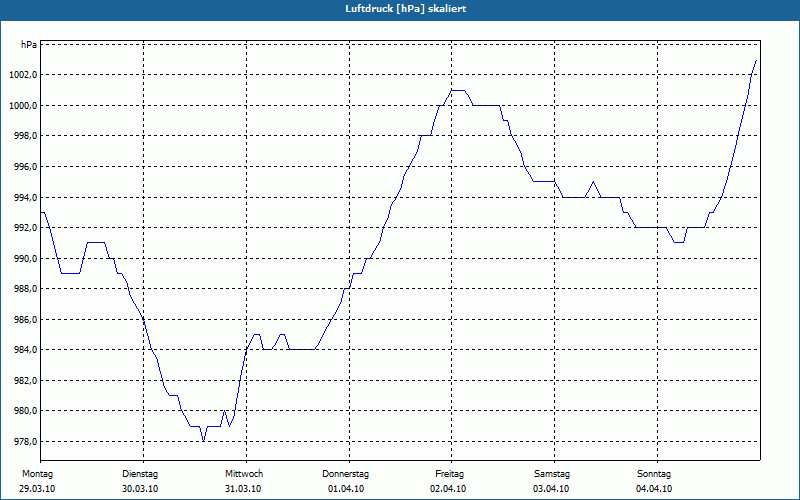Click the date 02.04.10
The width and height of the screenshot is (800, 500).
tap(448, 489)
